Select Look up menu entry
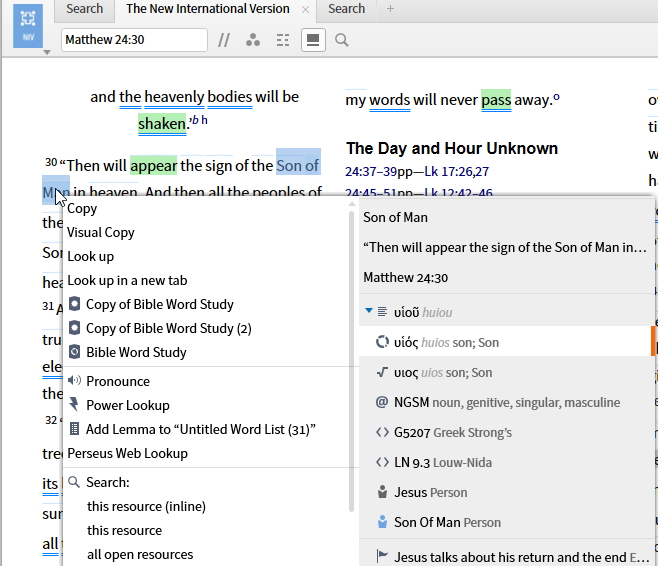The height and width of the screenshot is (566, 658). (90, 256)
